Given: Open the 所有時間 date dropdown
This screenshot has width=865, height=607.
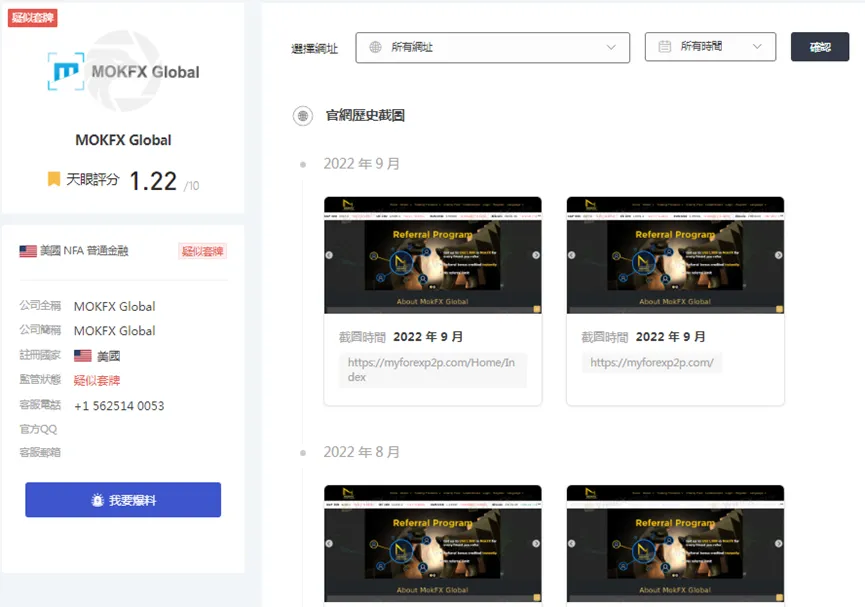Looking at the screenshot, I should 710,46.
